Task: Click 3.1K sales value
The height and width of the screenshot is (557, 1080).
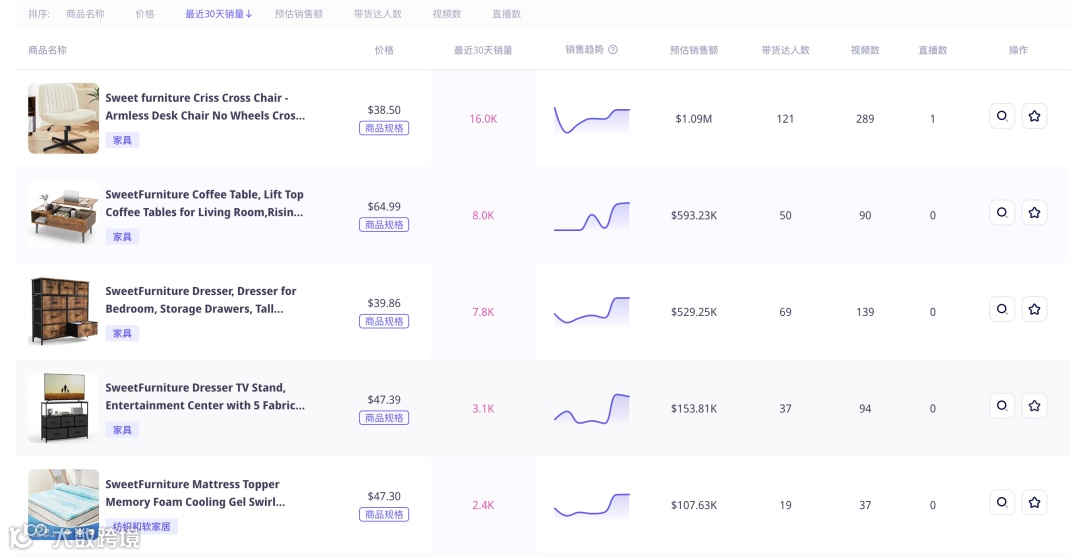Action: pyautogui.click(x=483, y=408)
